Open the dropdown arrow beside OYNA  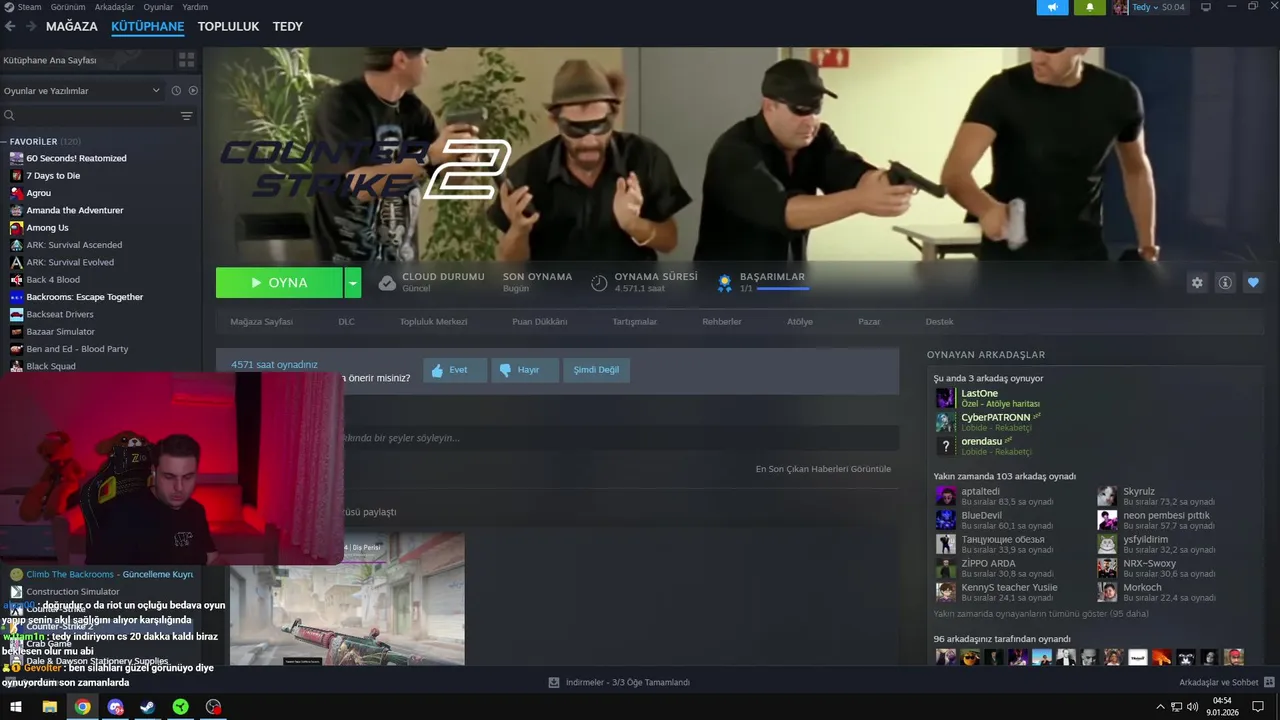[352, 283]
